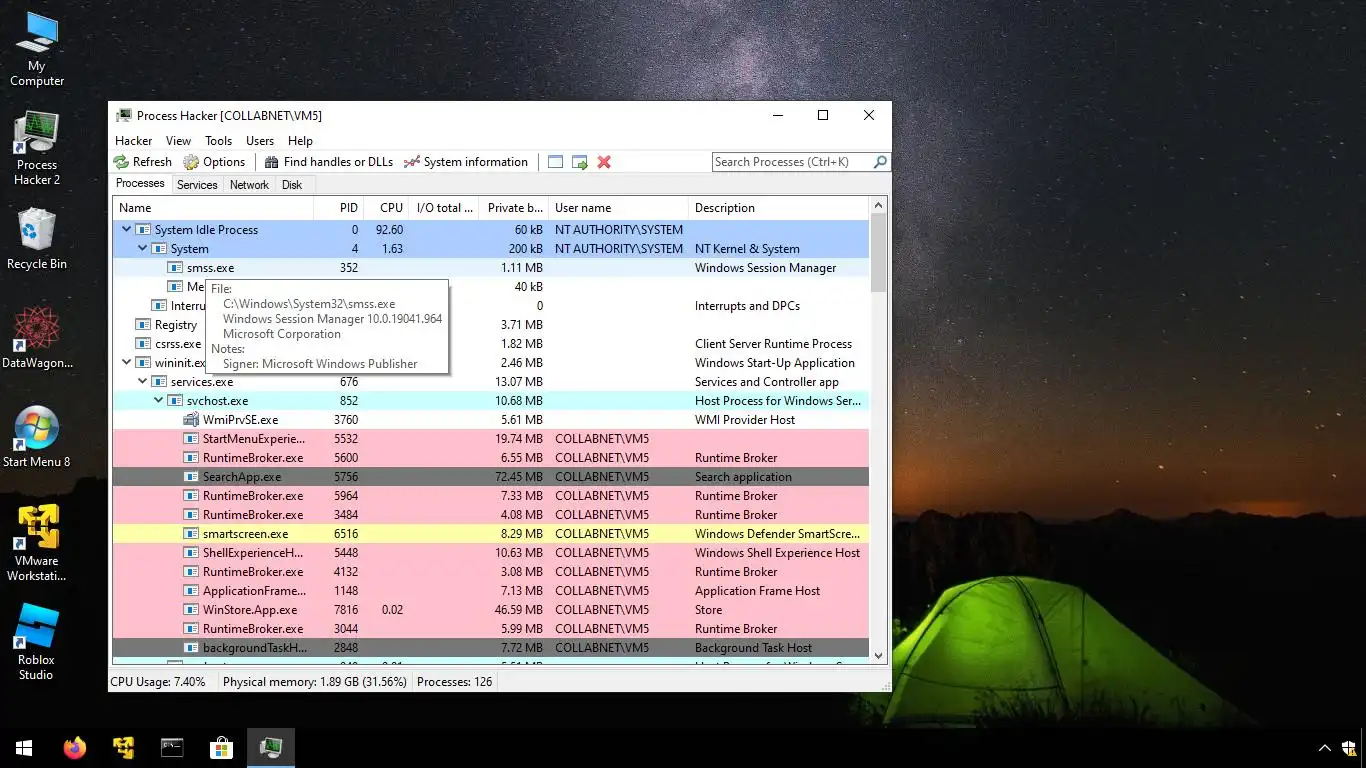Viewport: 1366px width, 768px height.
Task: Click the scrollbar down arrow
Action: point(878,656)
